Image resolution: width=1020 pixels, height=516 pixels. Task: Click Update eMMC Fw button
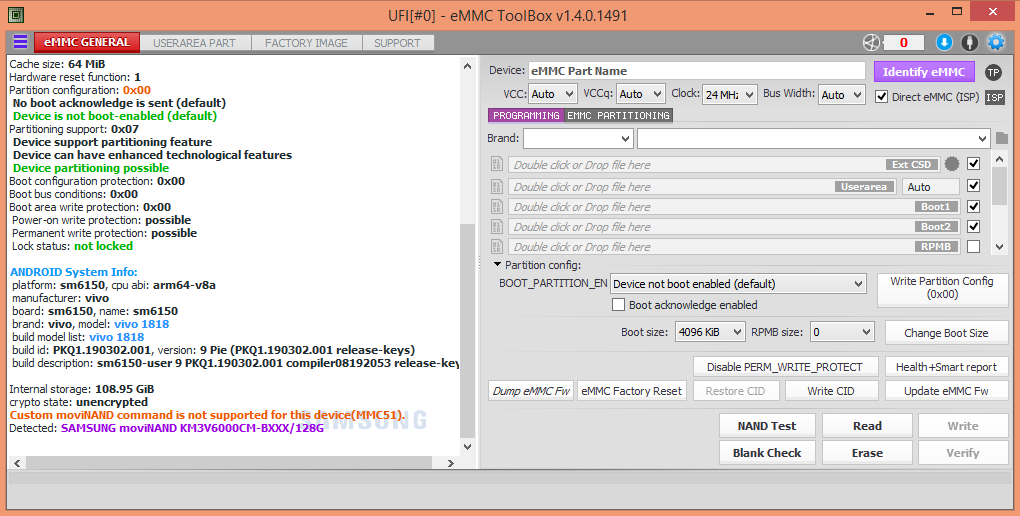point(946,390)
